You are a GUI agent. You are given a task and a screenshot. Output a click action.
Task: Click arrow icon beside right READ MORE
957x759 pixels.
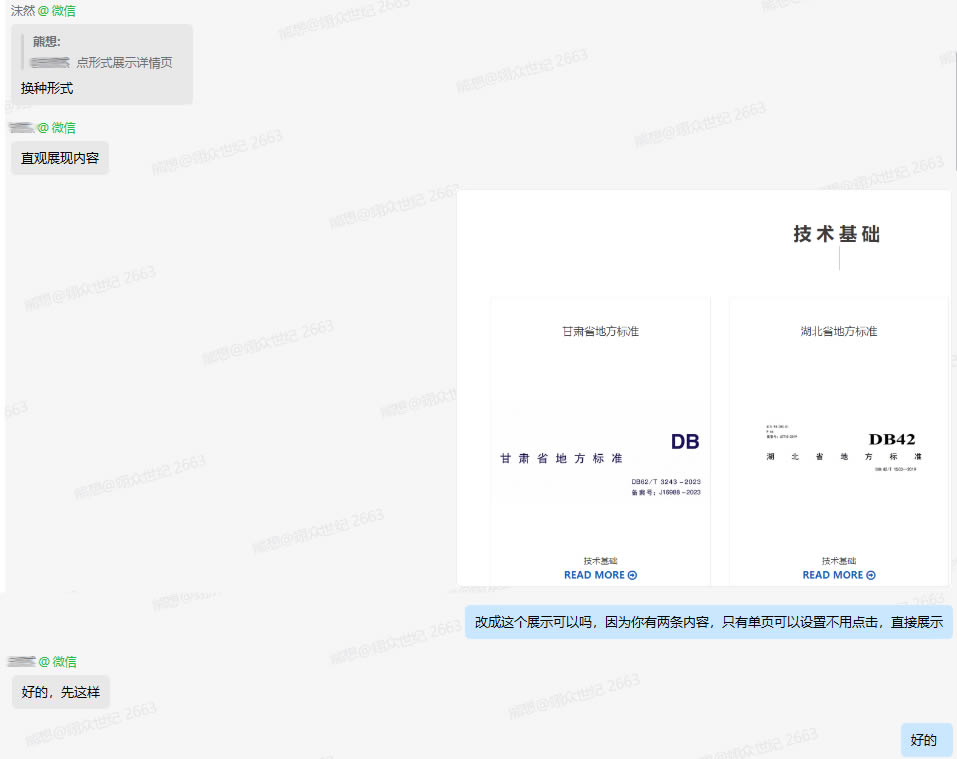click(x=871, y=575)
